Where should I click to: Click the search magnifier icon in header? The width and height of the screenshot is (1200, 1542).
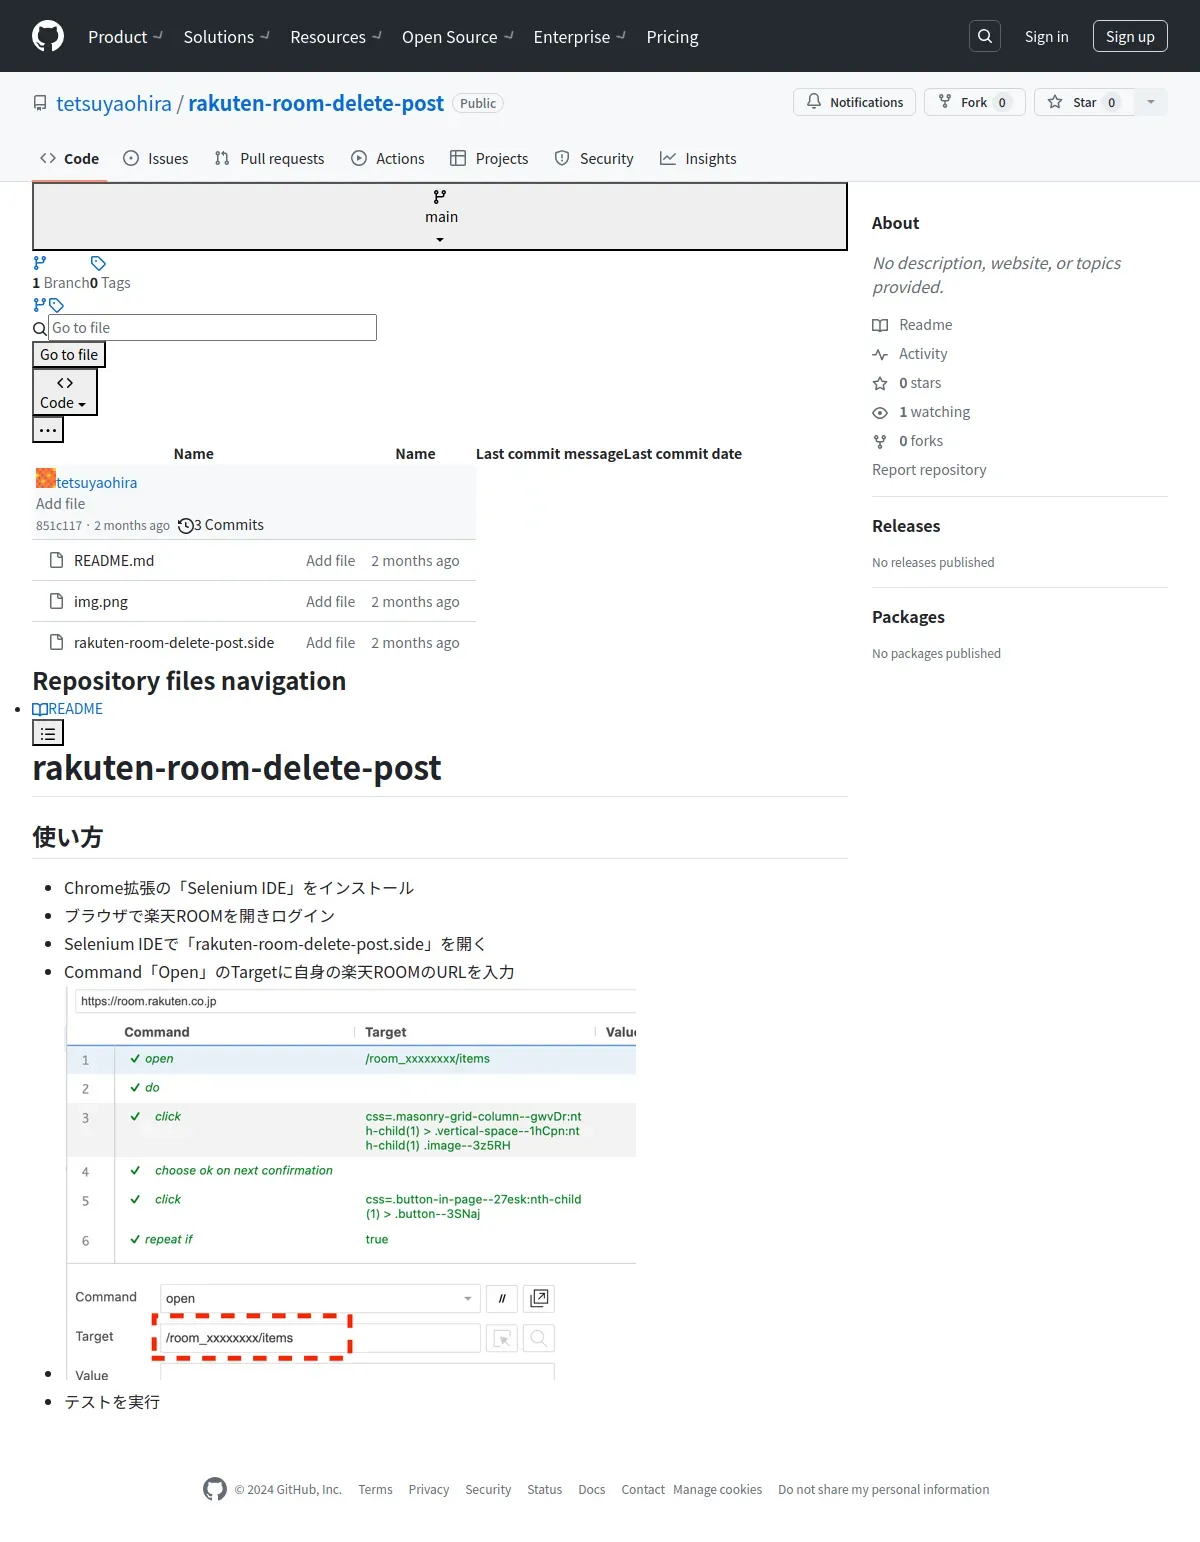[985, 36]
